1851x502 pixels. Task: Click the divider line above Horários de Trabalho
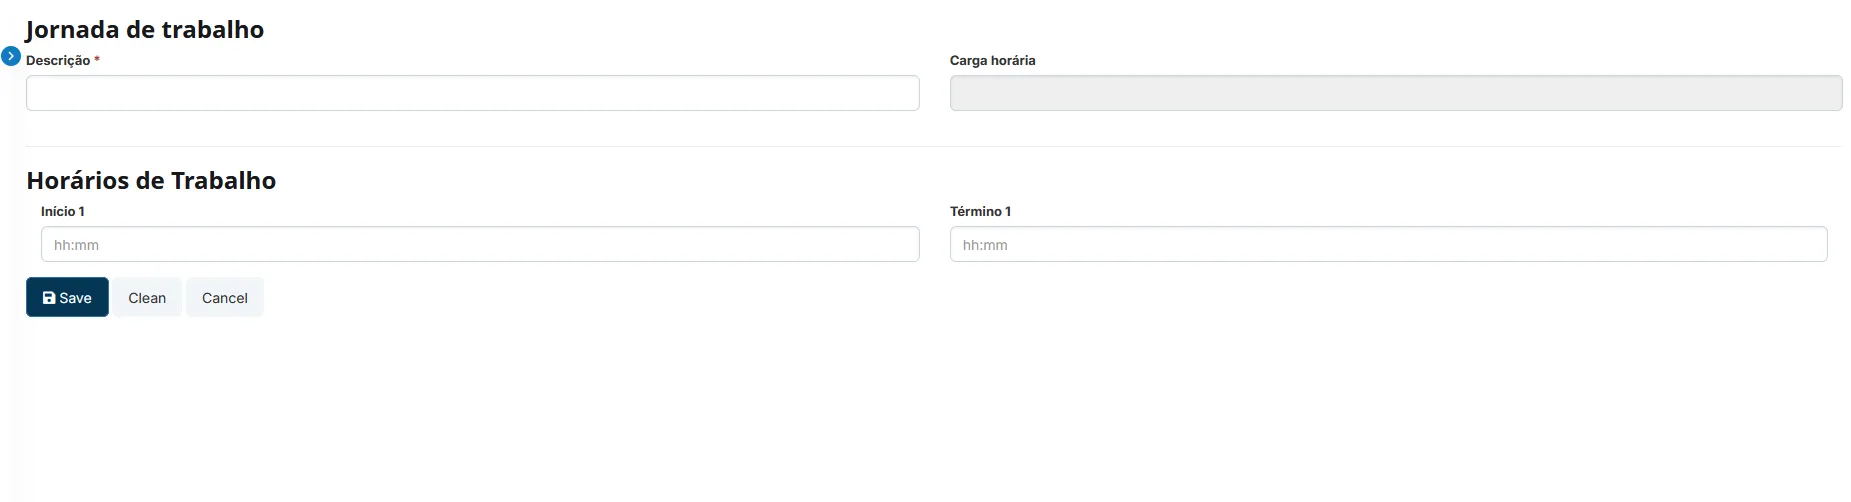pyautogui.click(x=933, y=146)
